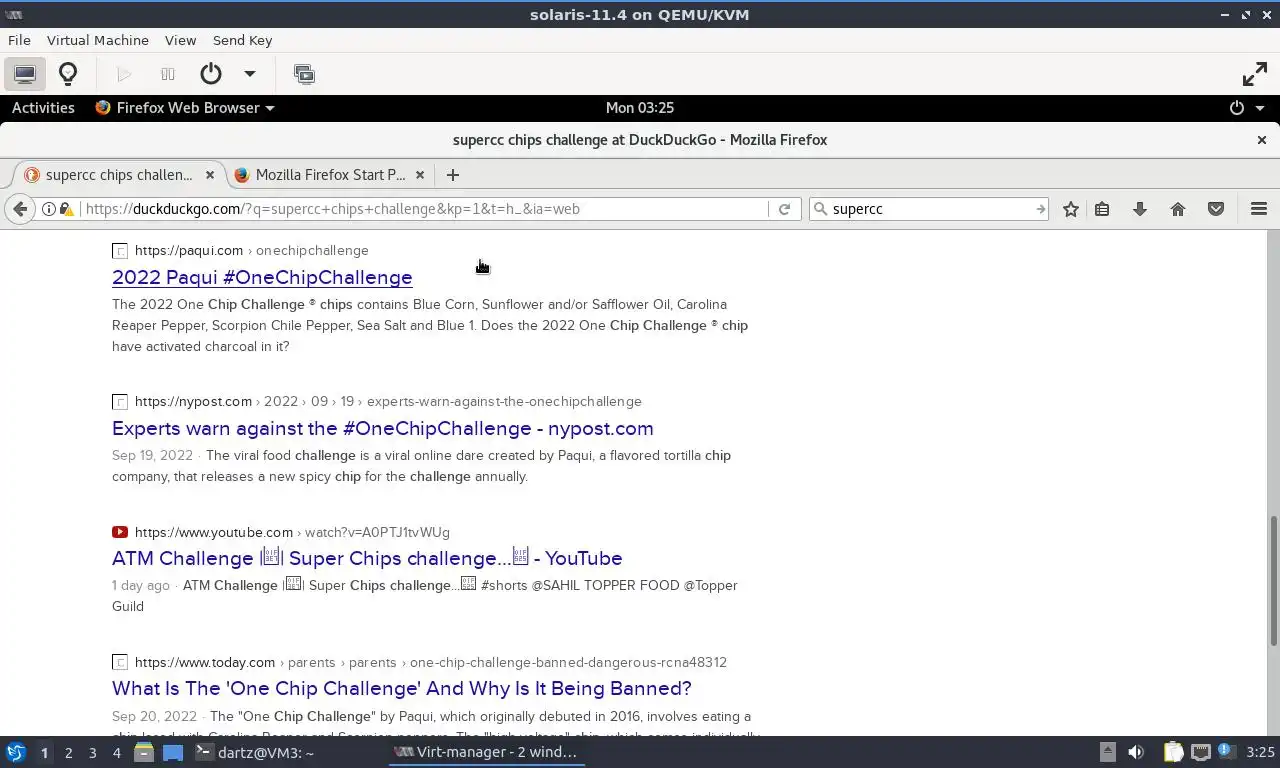Switch to dartz@VM3 terminal window
This screenshot has width=1280, height=768.
(x=255, y=752)
